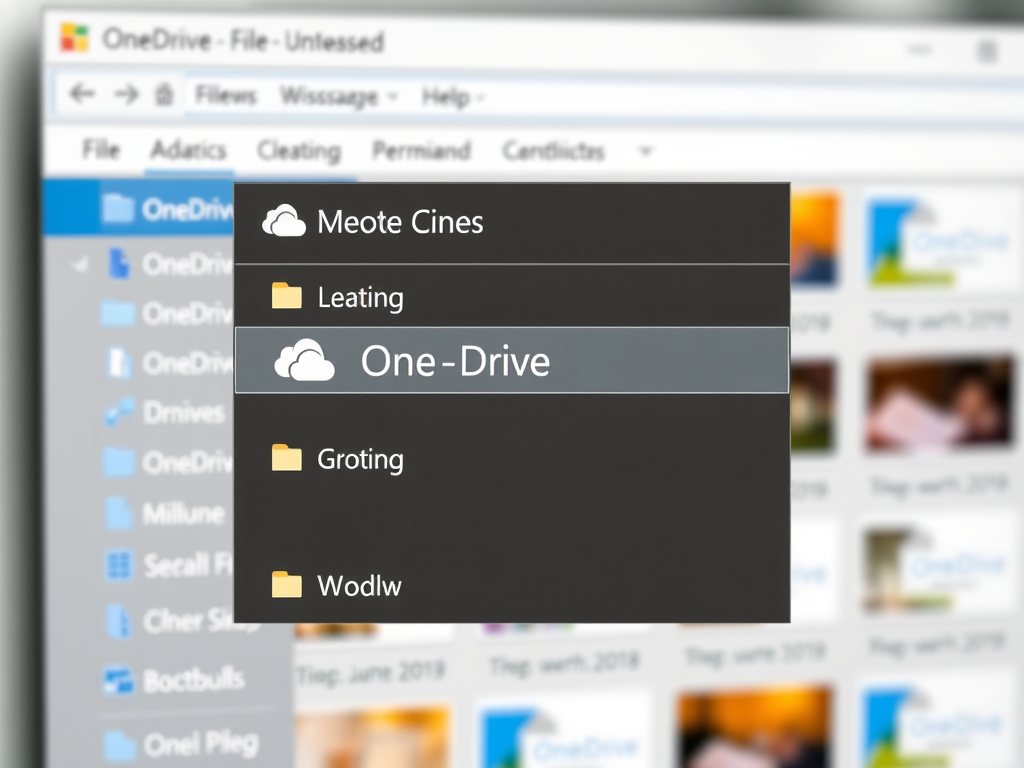
Task: Collapse the second OneDrive tree node arrow
Action: (80, 264)
